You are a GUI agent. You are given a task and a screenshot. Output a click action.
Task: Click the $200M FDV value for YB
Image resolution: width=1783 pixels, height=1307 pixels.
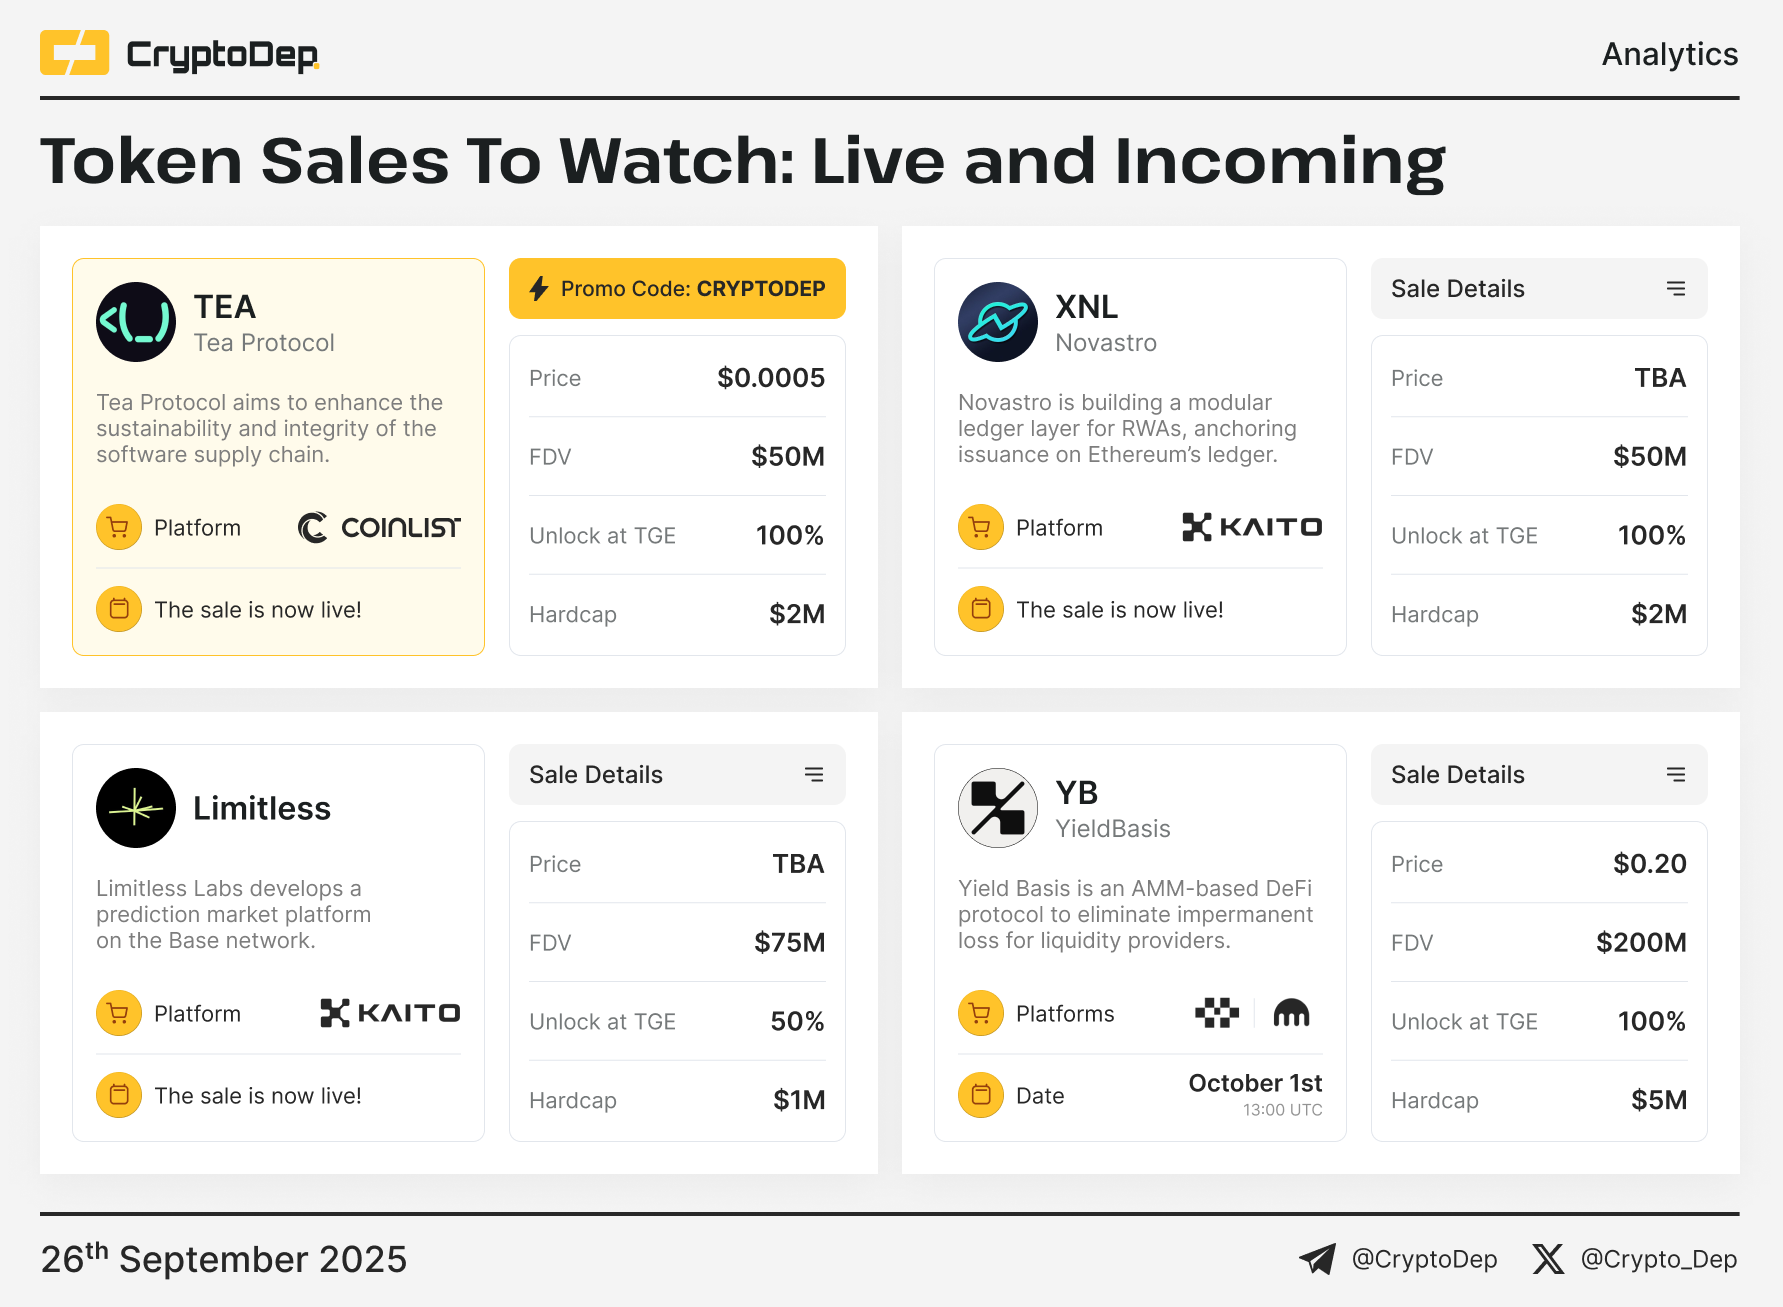tap(1641, 943)
